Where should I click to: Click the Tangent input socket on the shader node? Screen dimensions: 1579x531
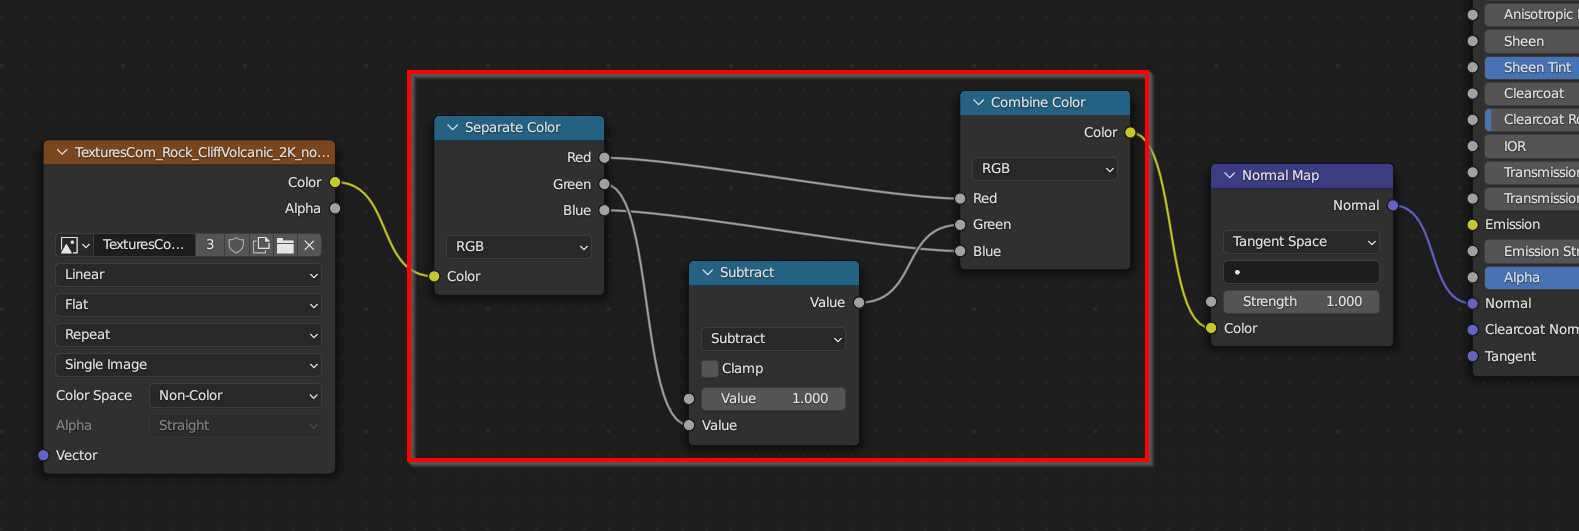1472,356
